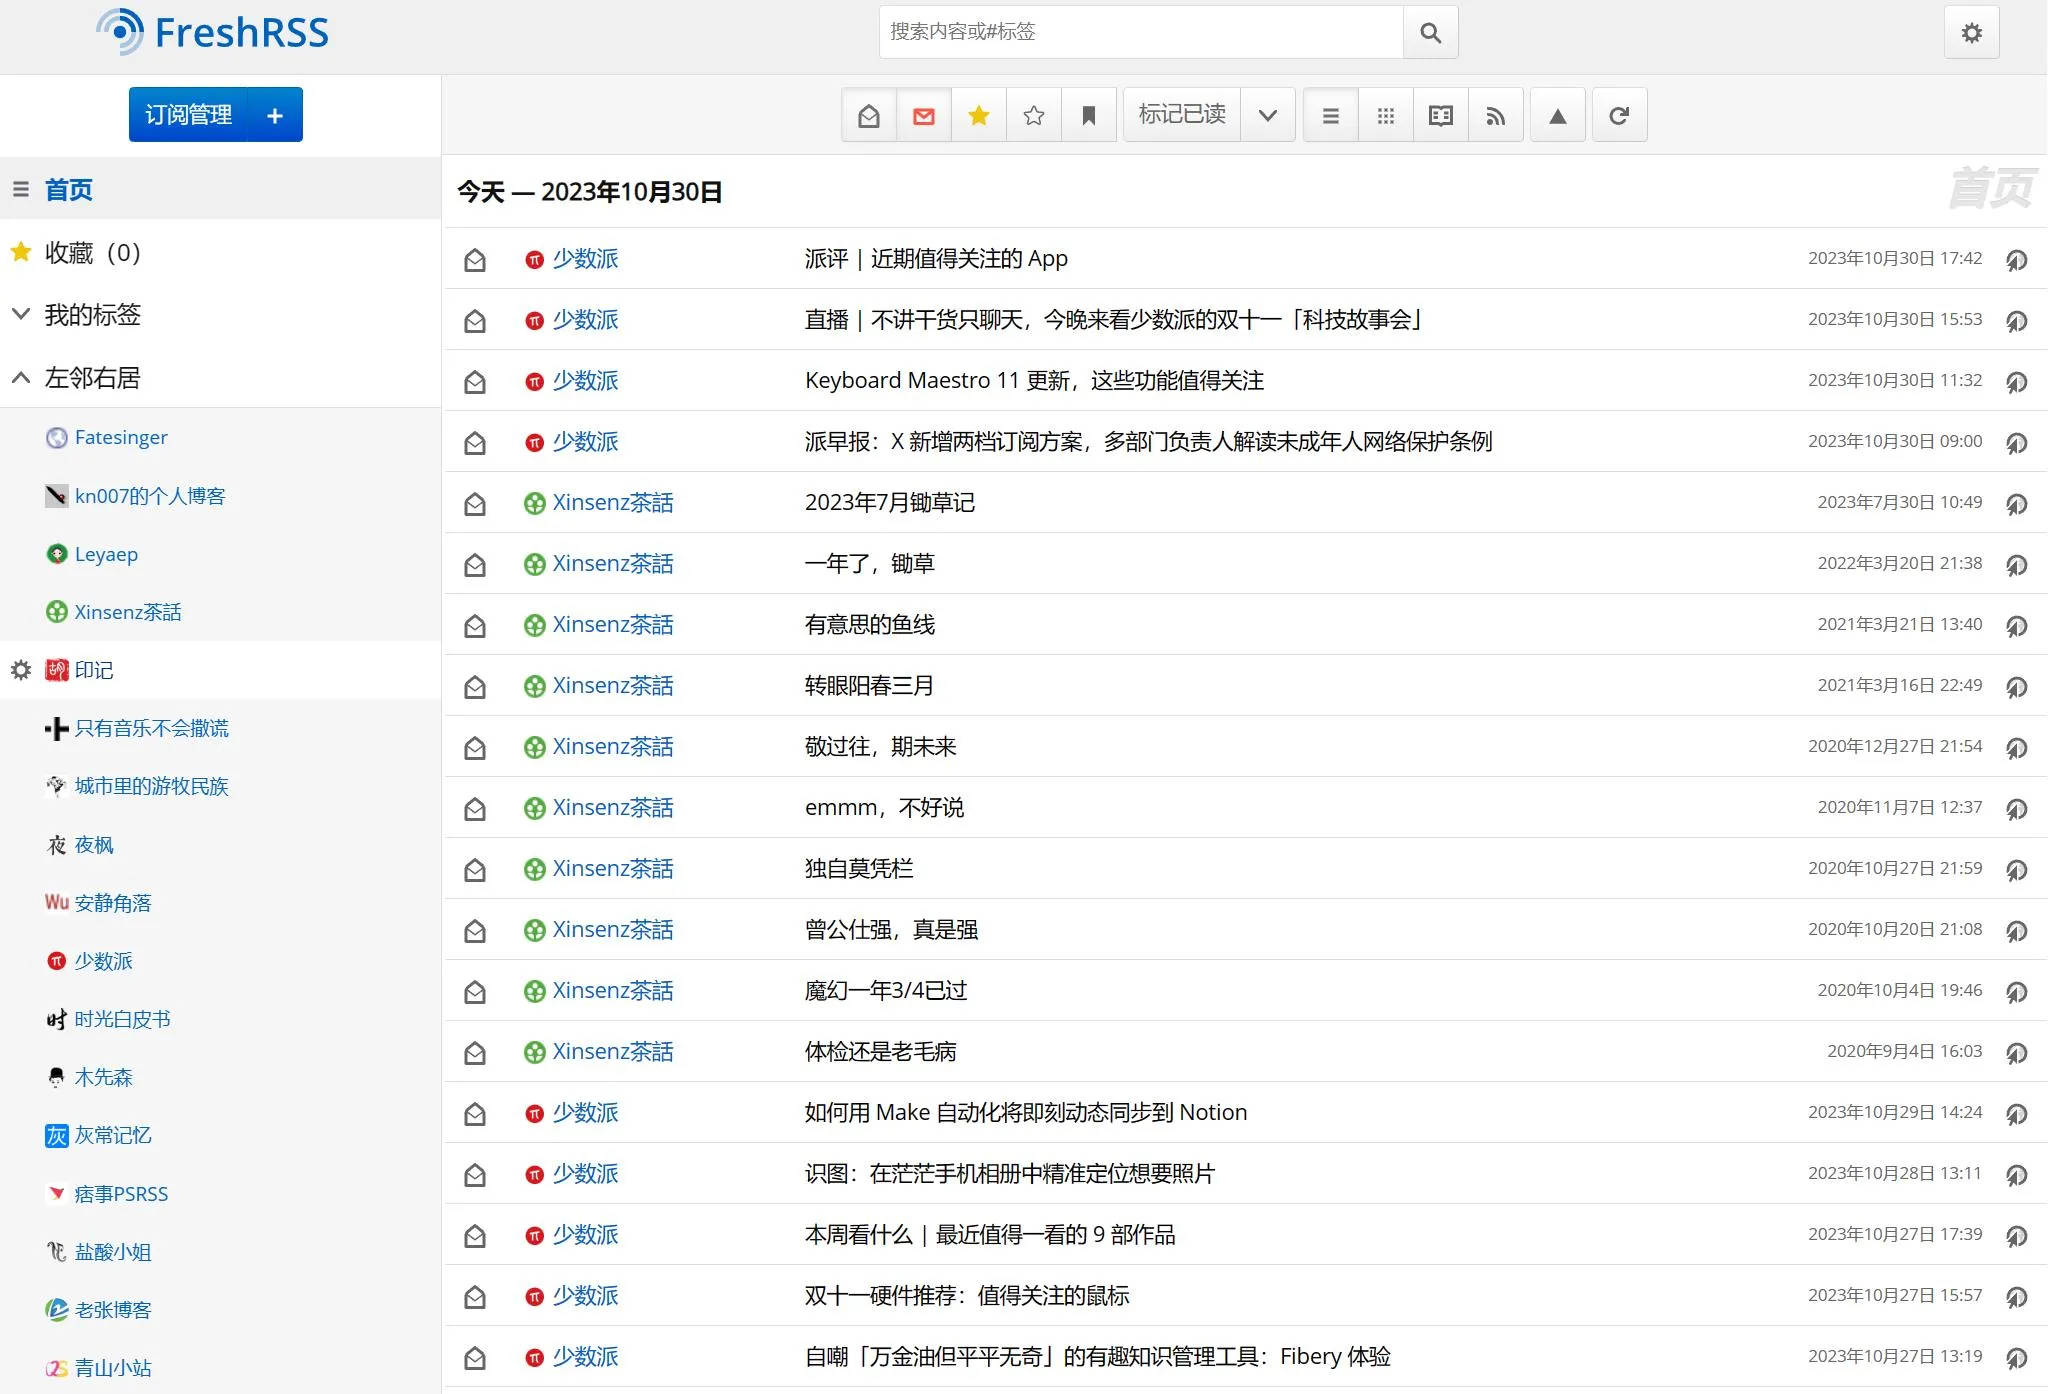Viewport: 2048px width, 1394px height.
Task: Select kn007的个人博客 feed
Action: [150, 496]
